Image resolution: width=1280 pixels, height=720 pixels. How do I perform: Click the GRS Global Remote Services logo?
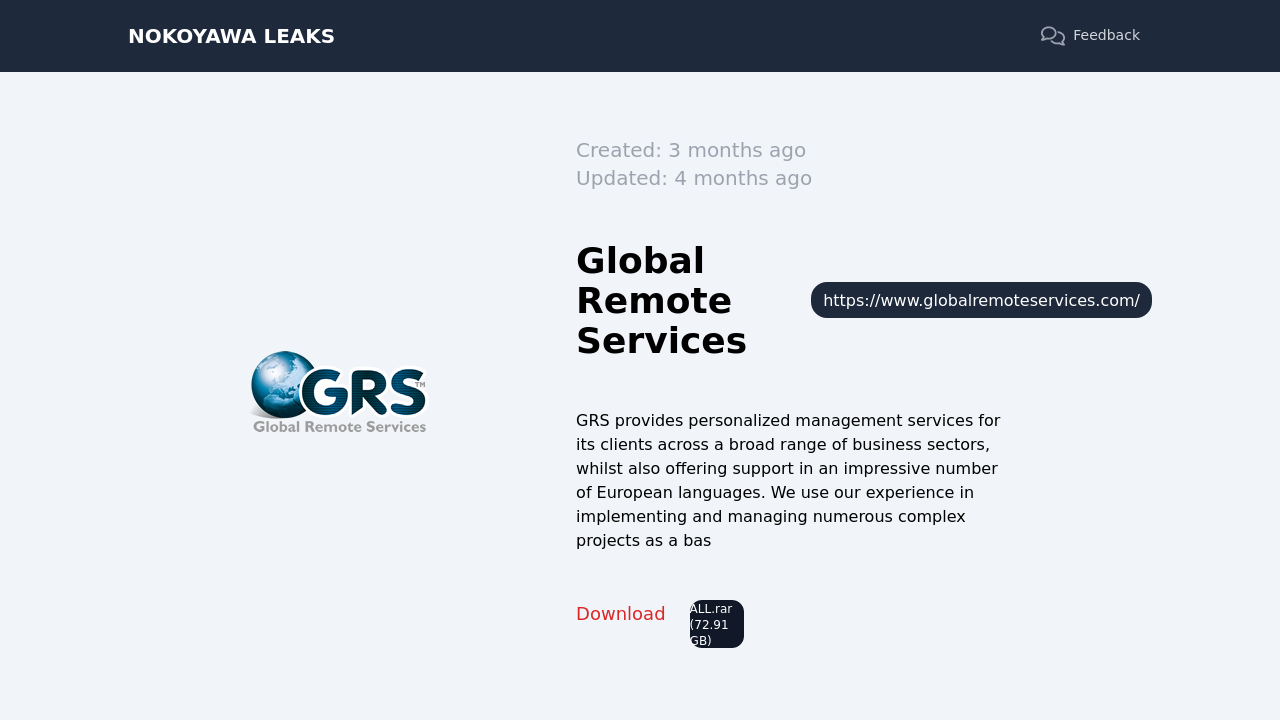(x=338, y=391)
